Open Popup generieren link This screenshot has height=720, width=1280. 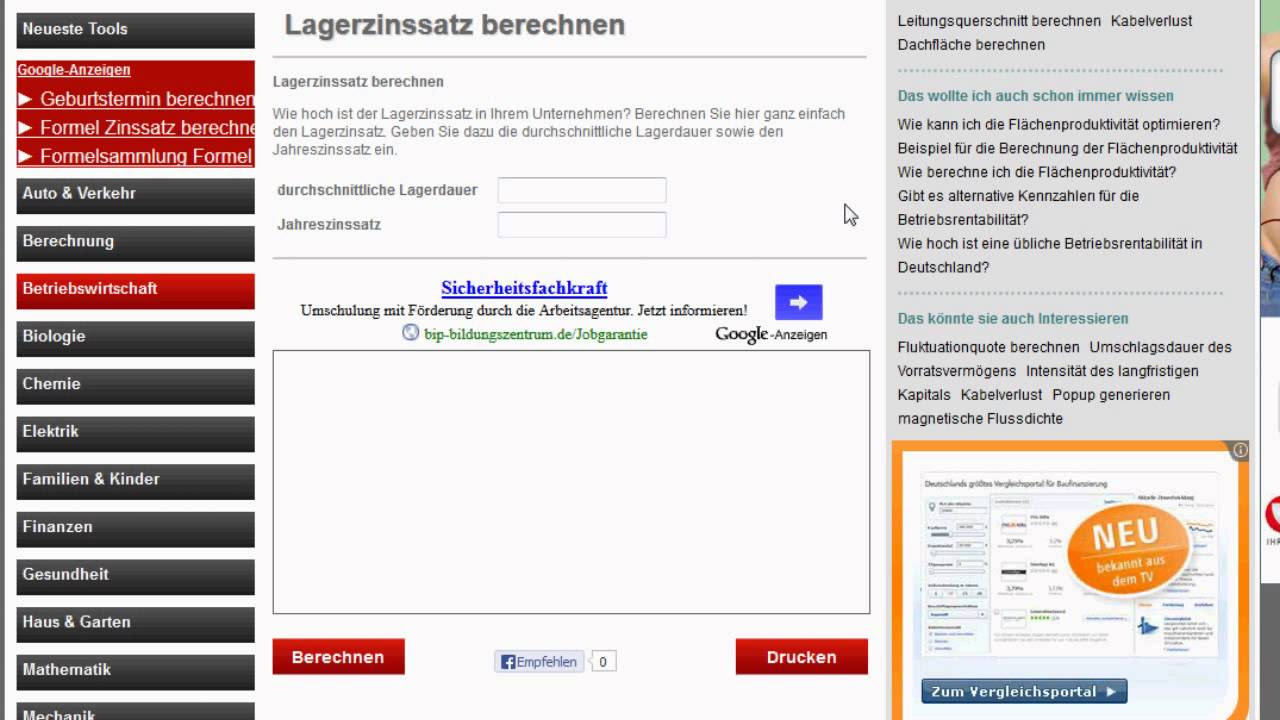click(x=1111, y=395)
